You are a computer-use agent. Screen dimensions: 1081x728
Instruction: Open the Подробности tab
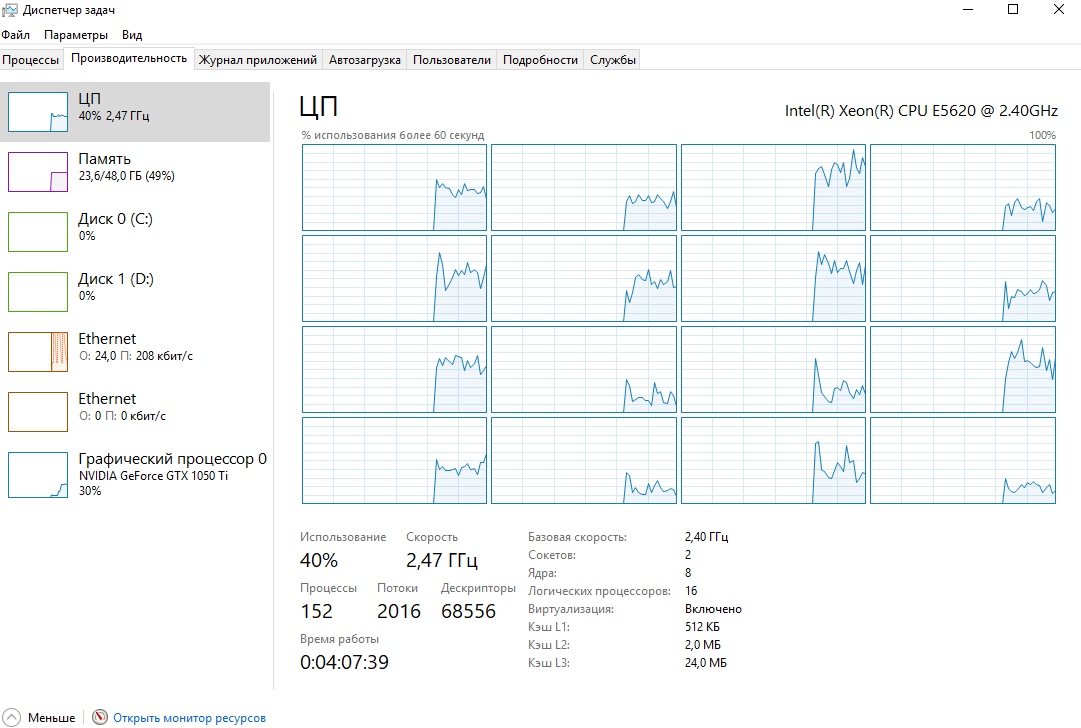point(540,60)
